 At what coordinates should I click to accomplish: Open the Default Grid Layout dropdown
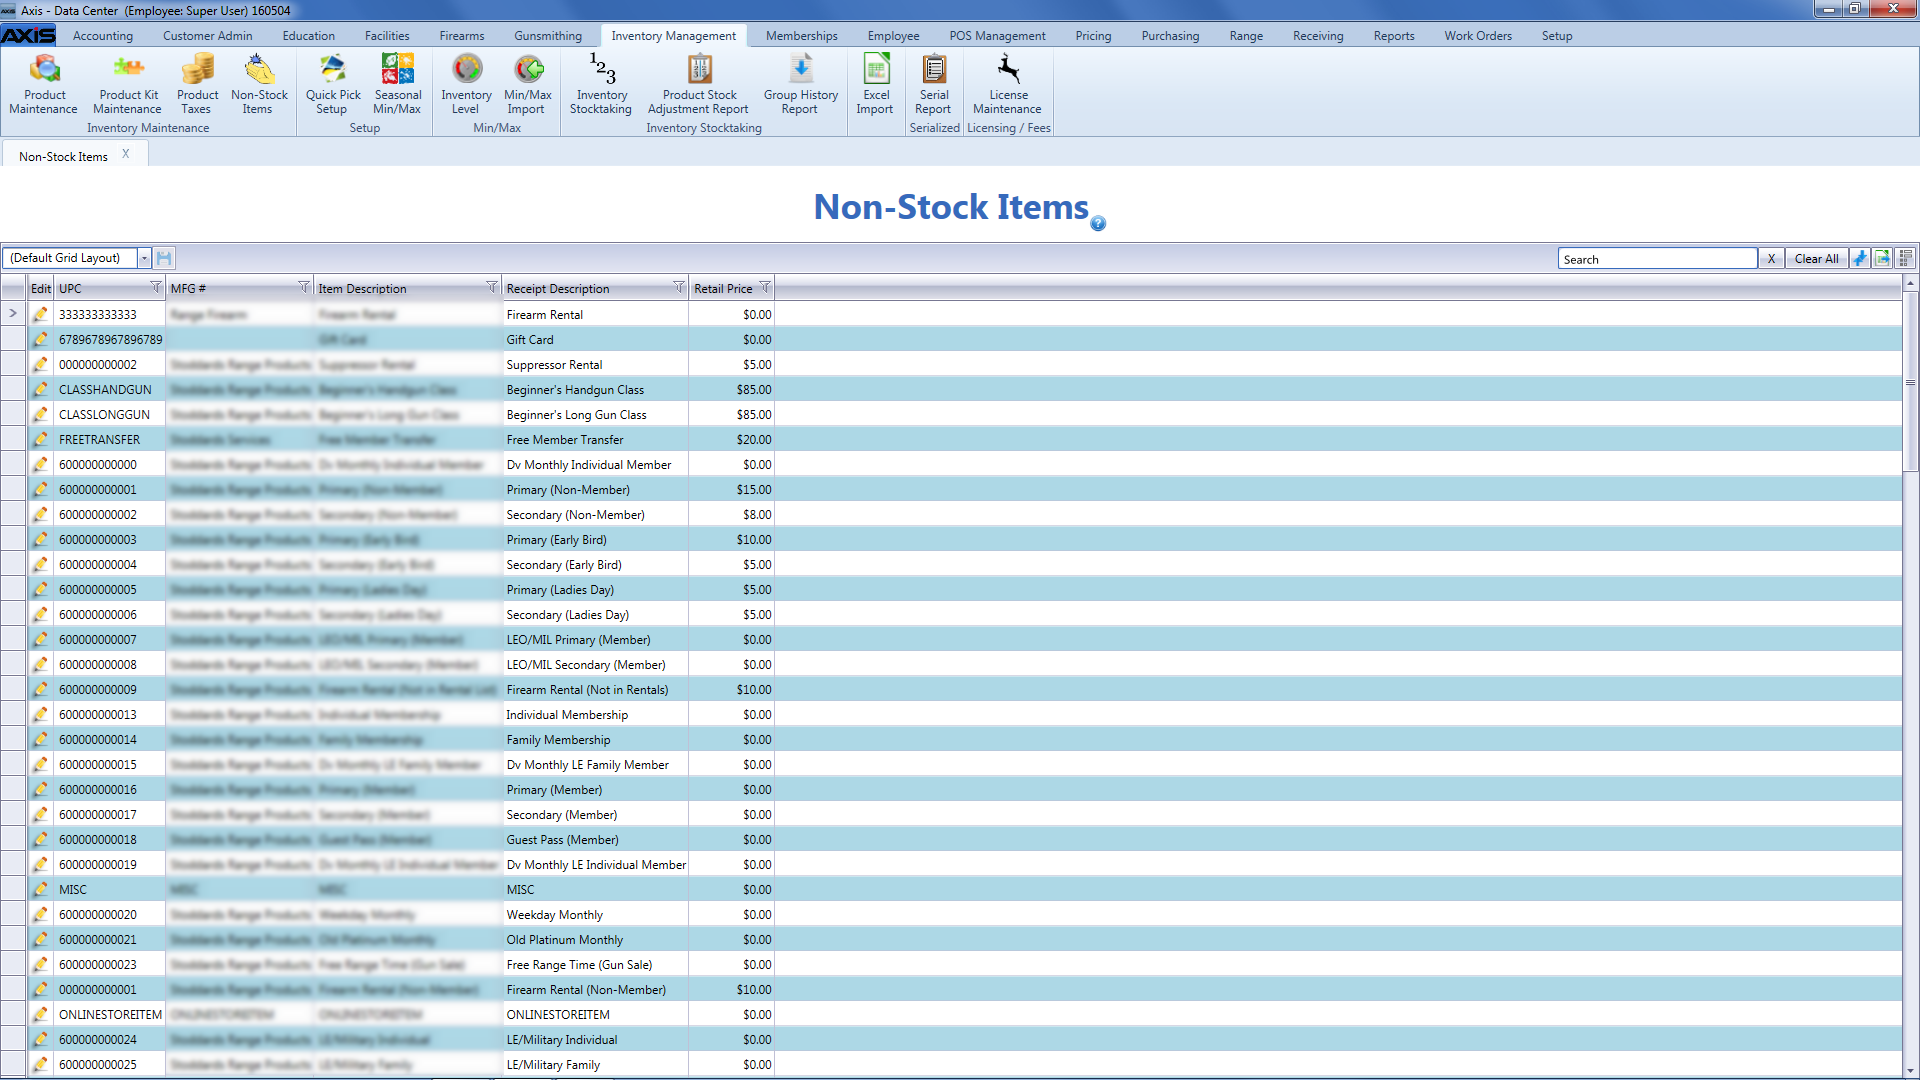pyautogui.click(x=144, y=258)
